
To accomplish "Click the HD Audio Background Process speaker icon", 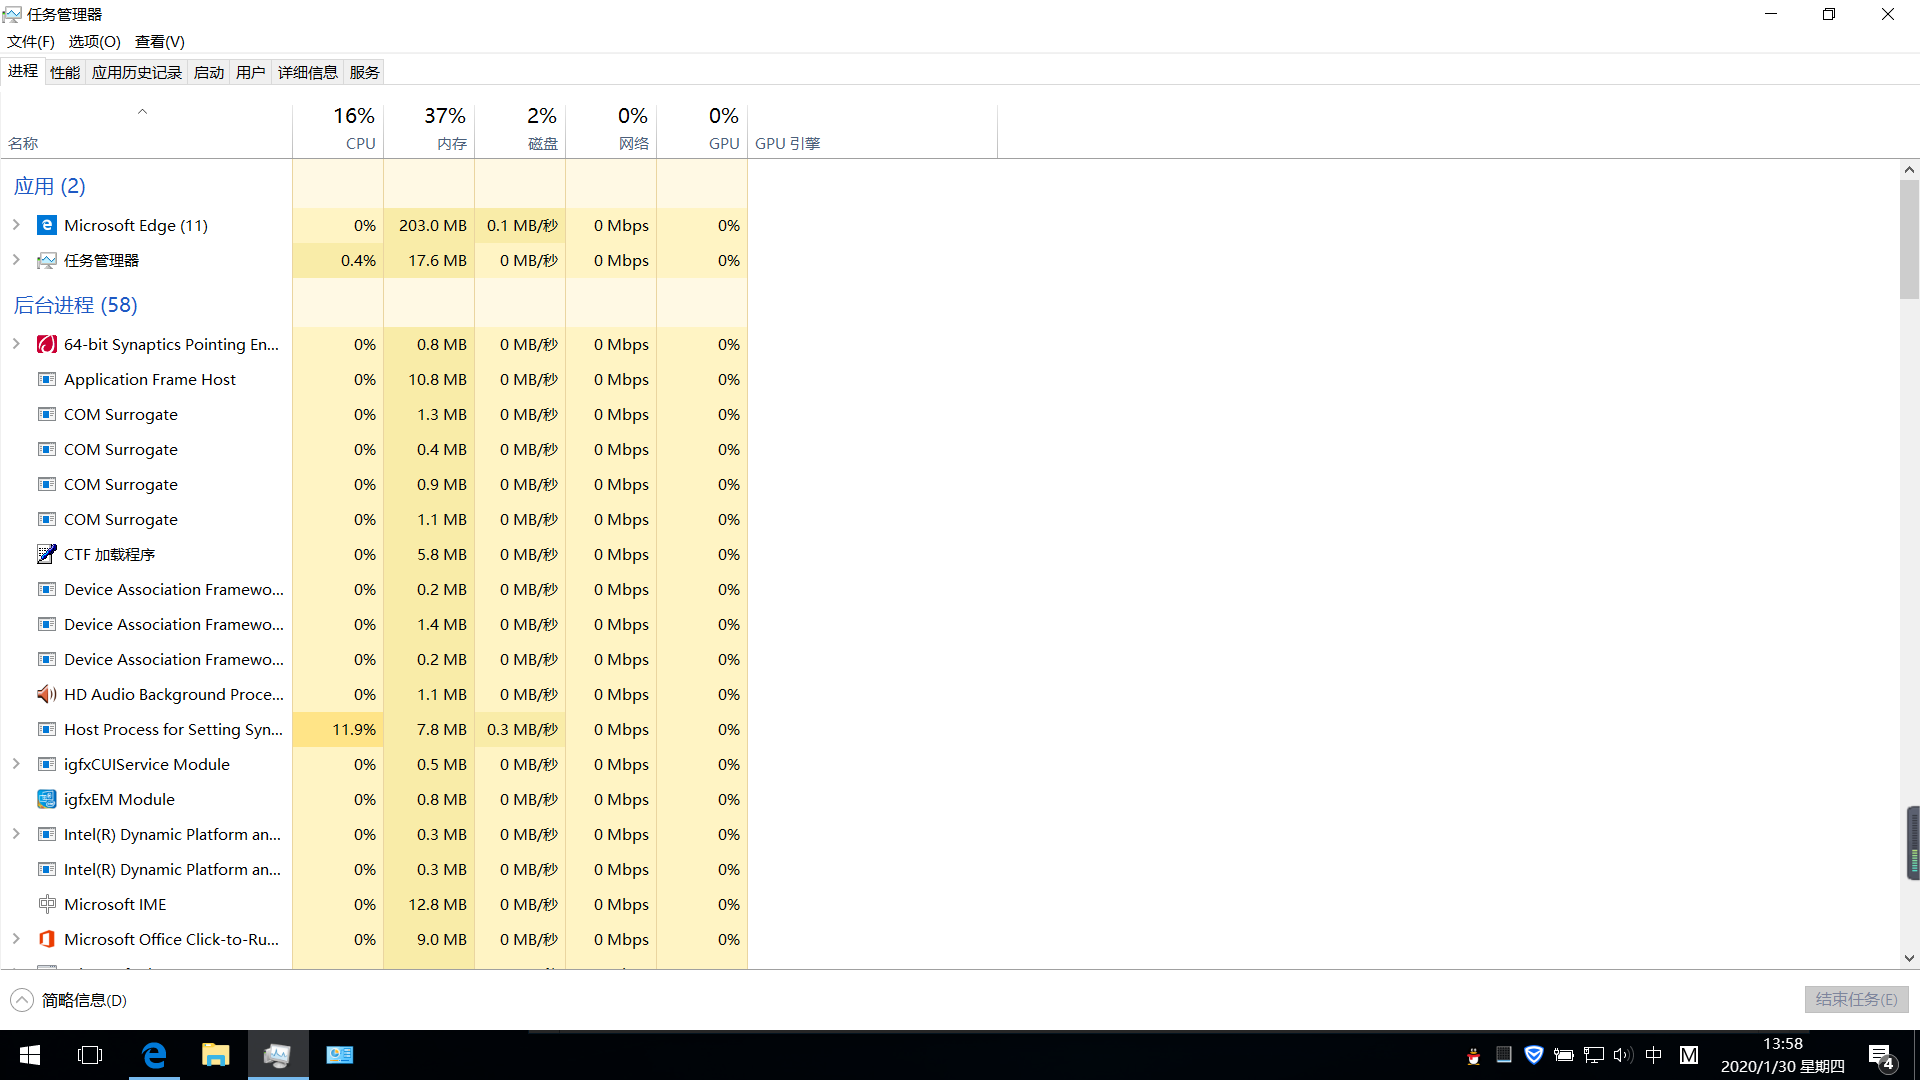I will point(47,694).
